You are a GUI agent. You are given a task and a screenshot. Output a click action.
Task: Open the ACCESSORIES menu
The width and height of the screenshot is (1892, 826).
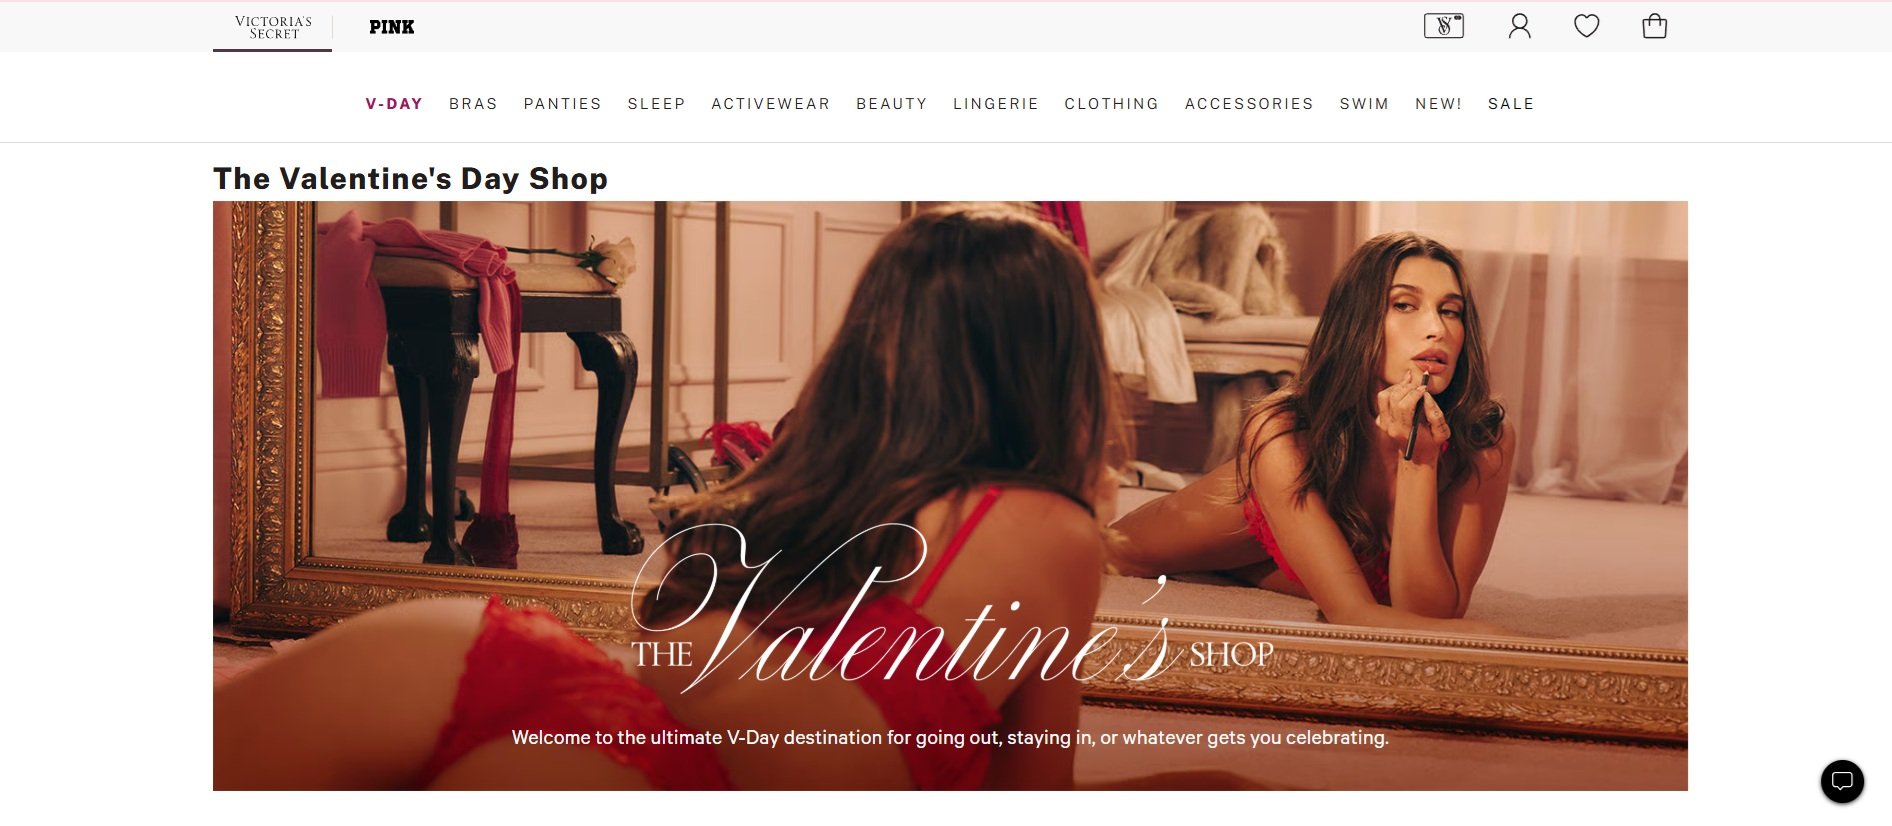pos(1249,104)
